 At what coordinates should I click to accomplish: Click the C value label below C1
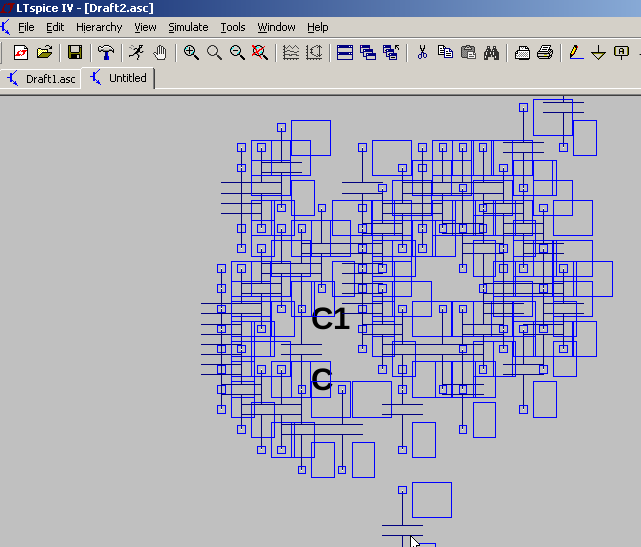pyautogui.click(x=322, y=380)
